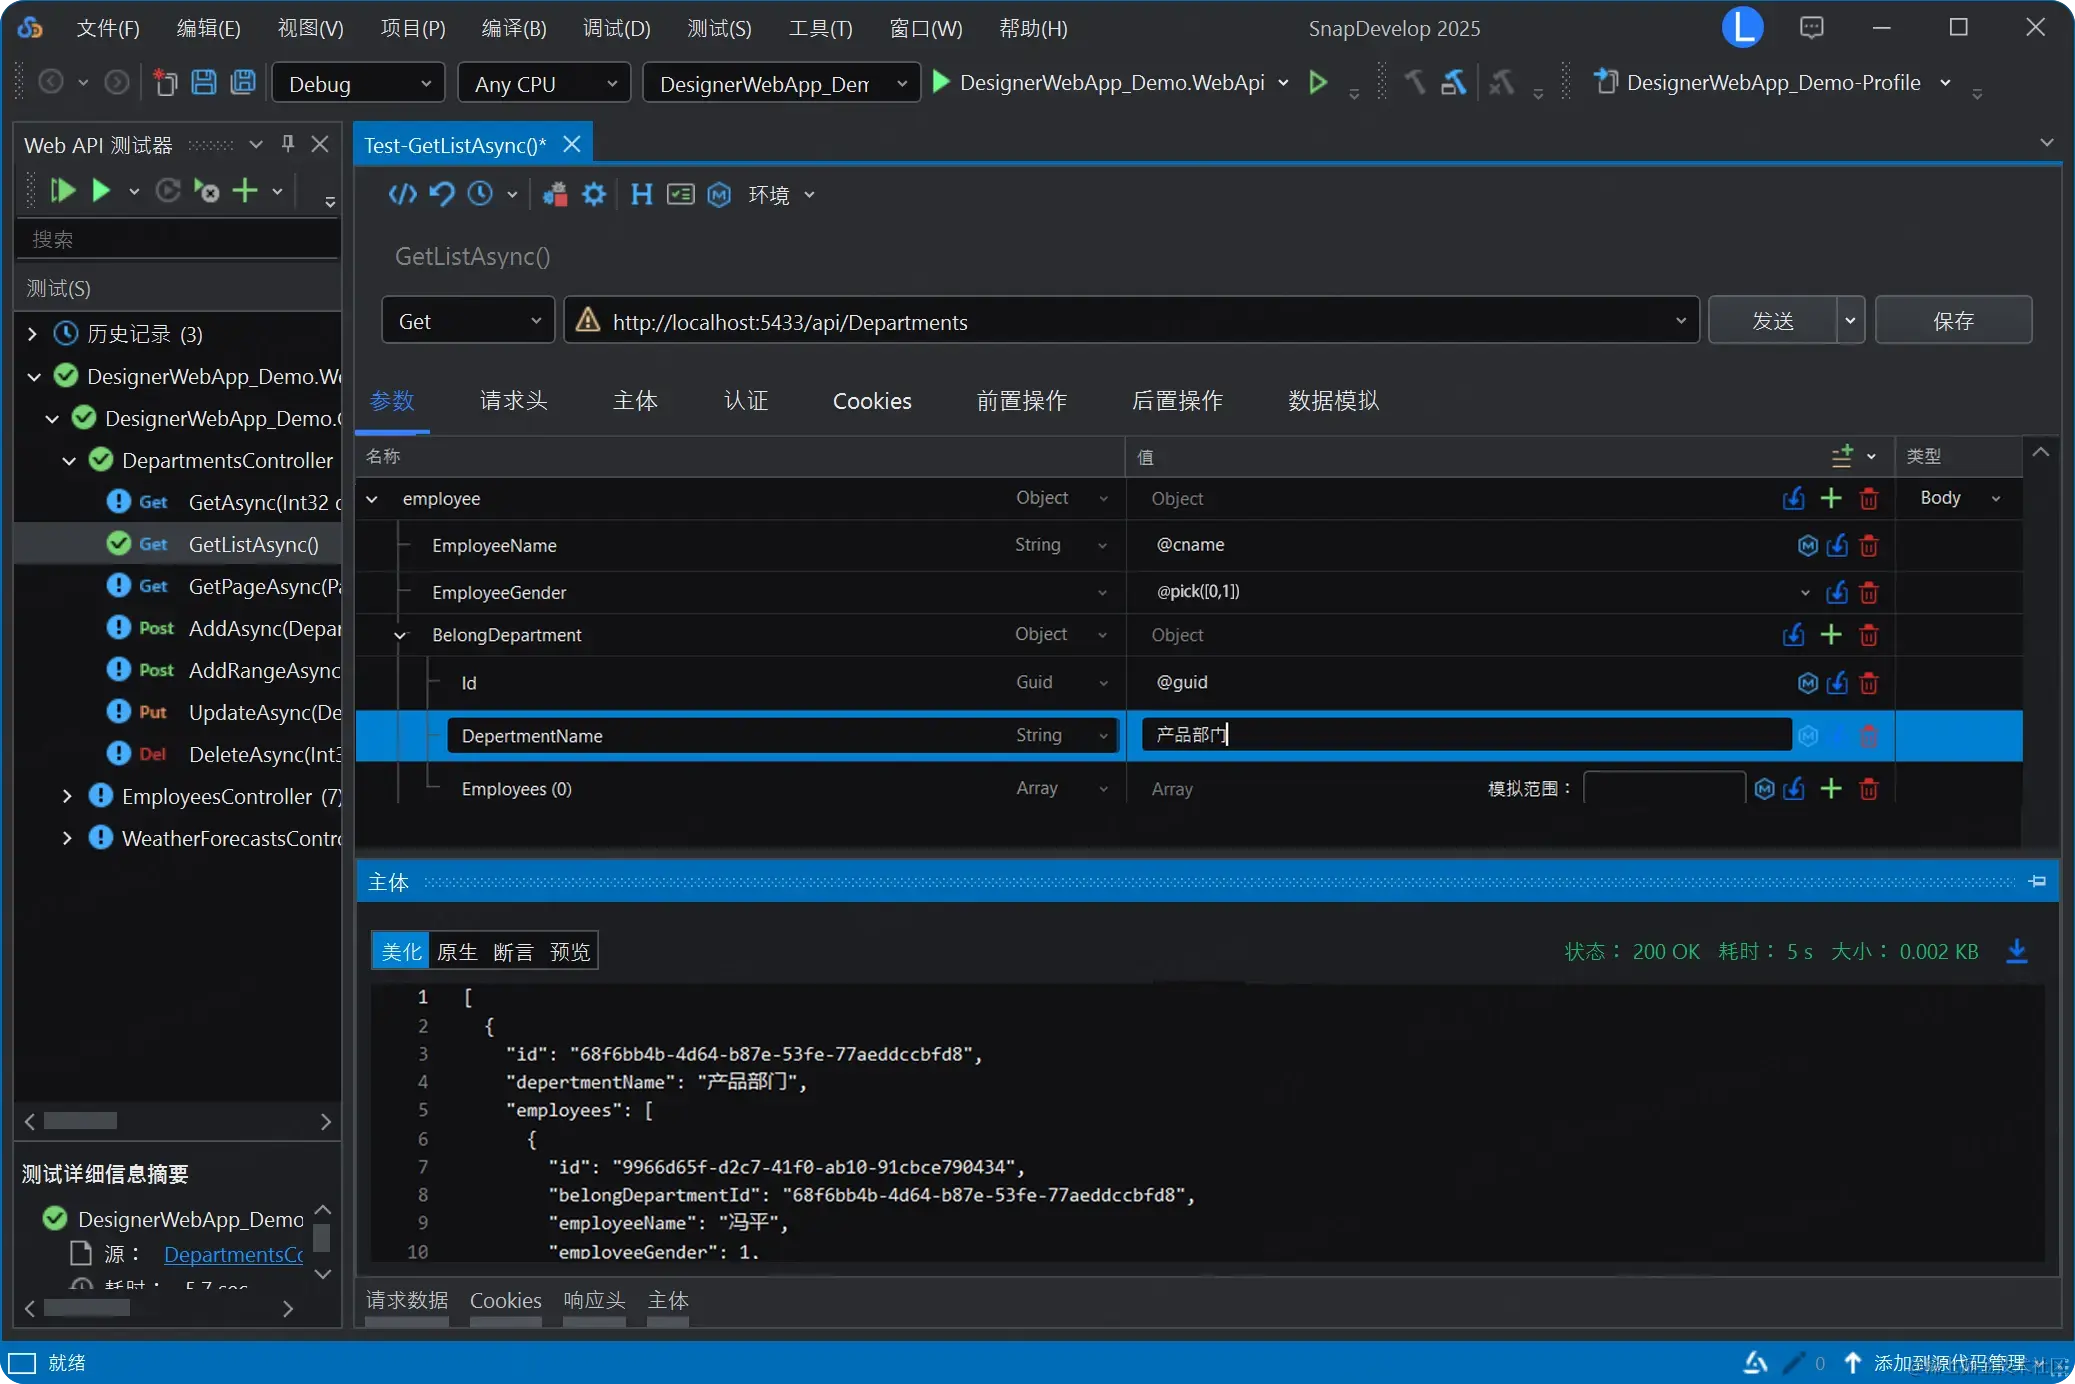Switch response view to 原生 (raw)
Viewport: 2075px width, 1384px height.
click(457, 951)
